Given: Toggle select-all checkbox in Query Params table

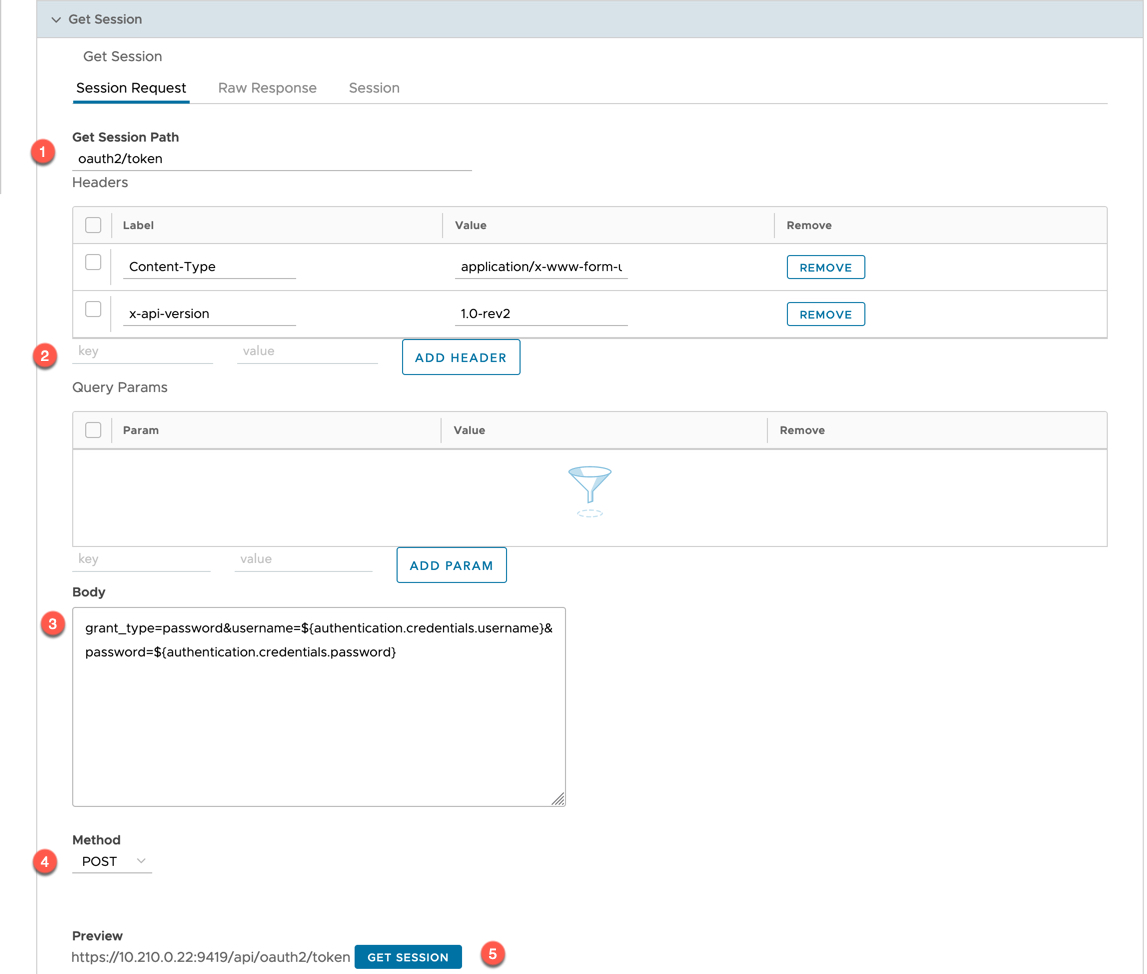Looking at the screenshot, I should [x=93, y=430].
